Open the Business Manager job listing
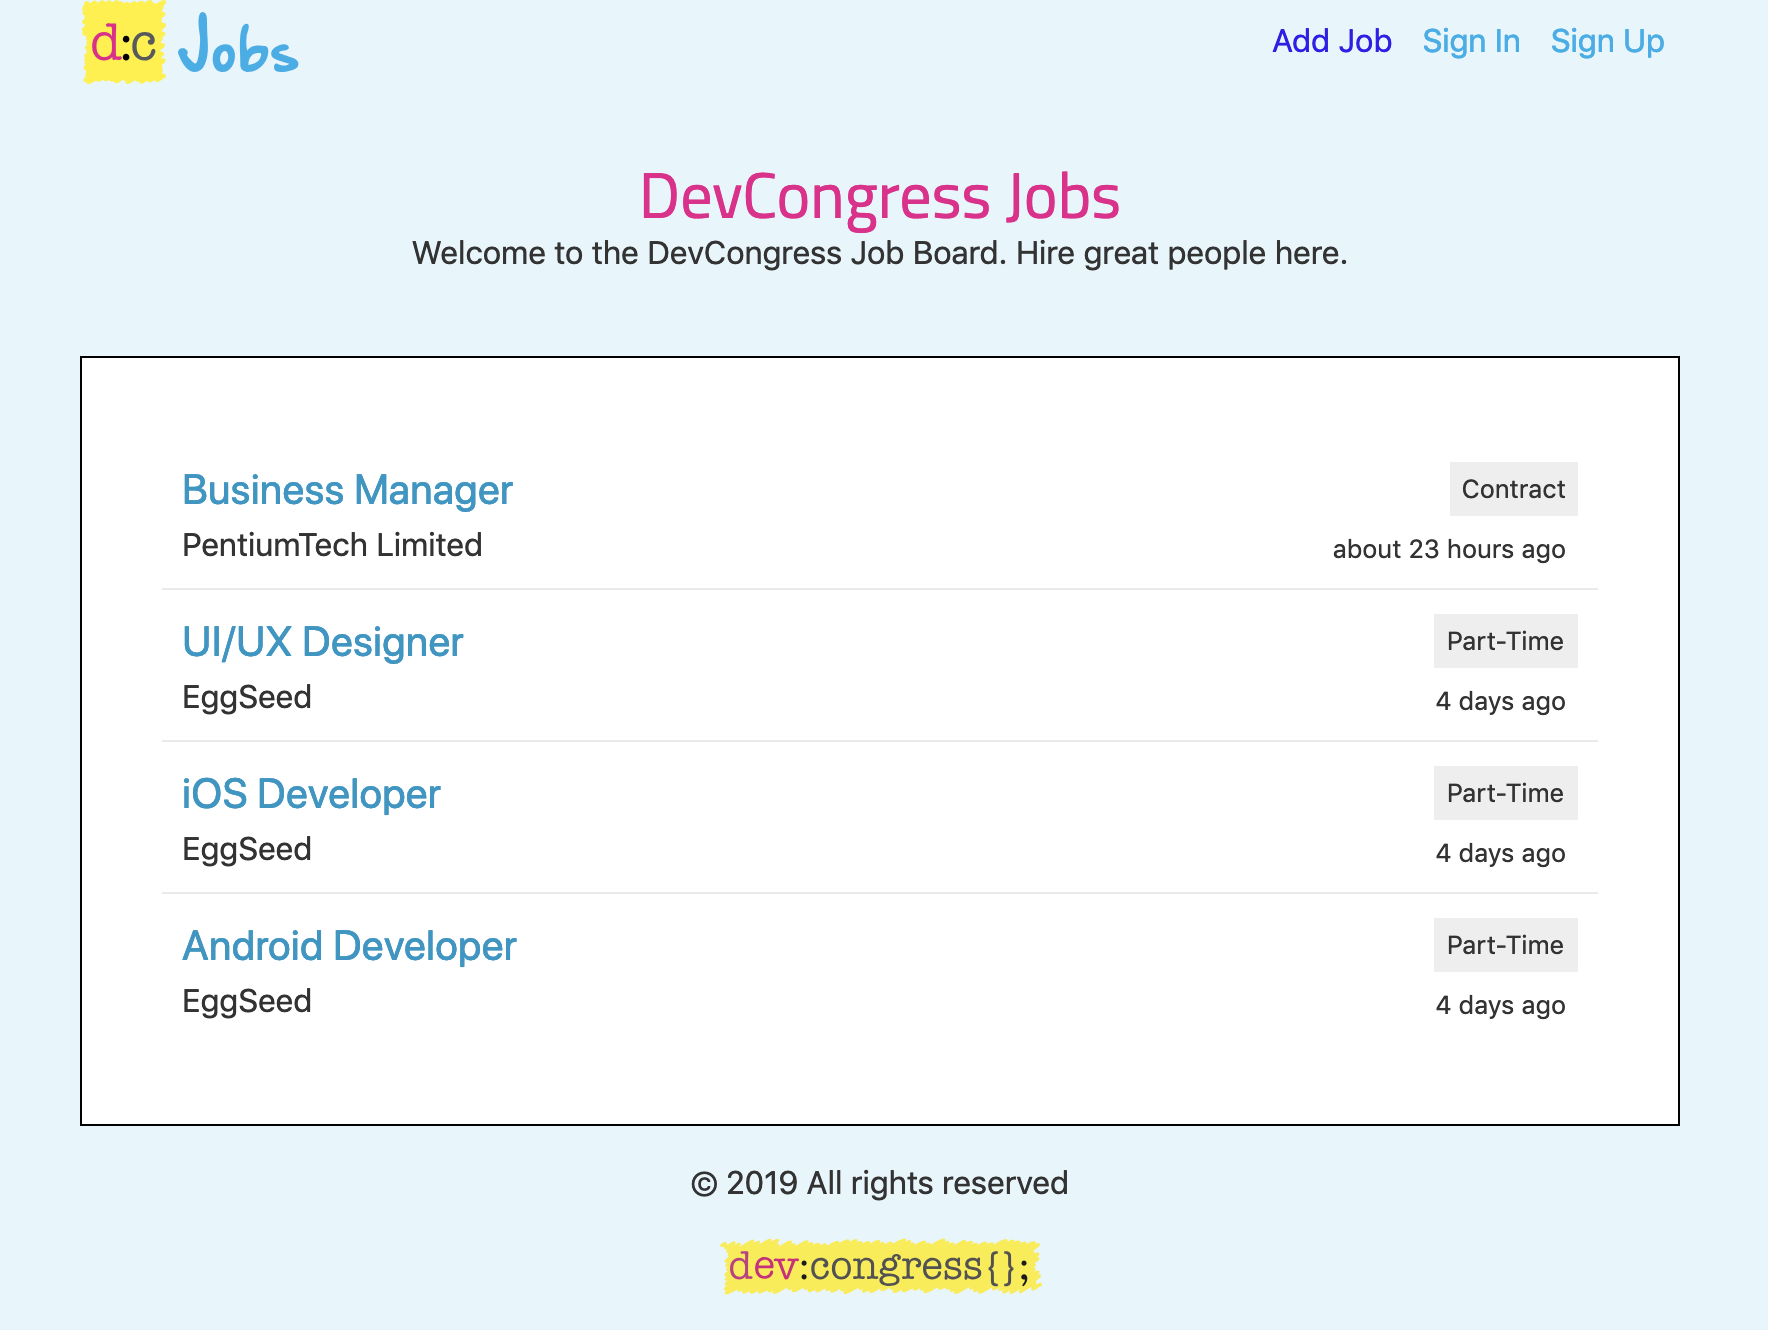The height and width of the screenshot is (1330, 1768). tap(347, 490)
